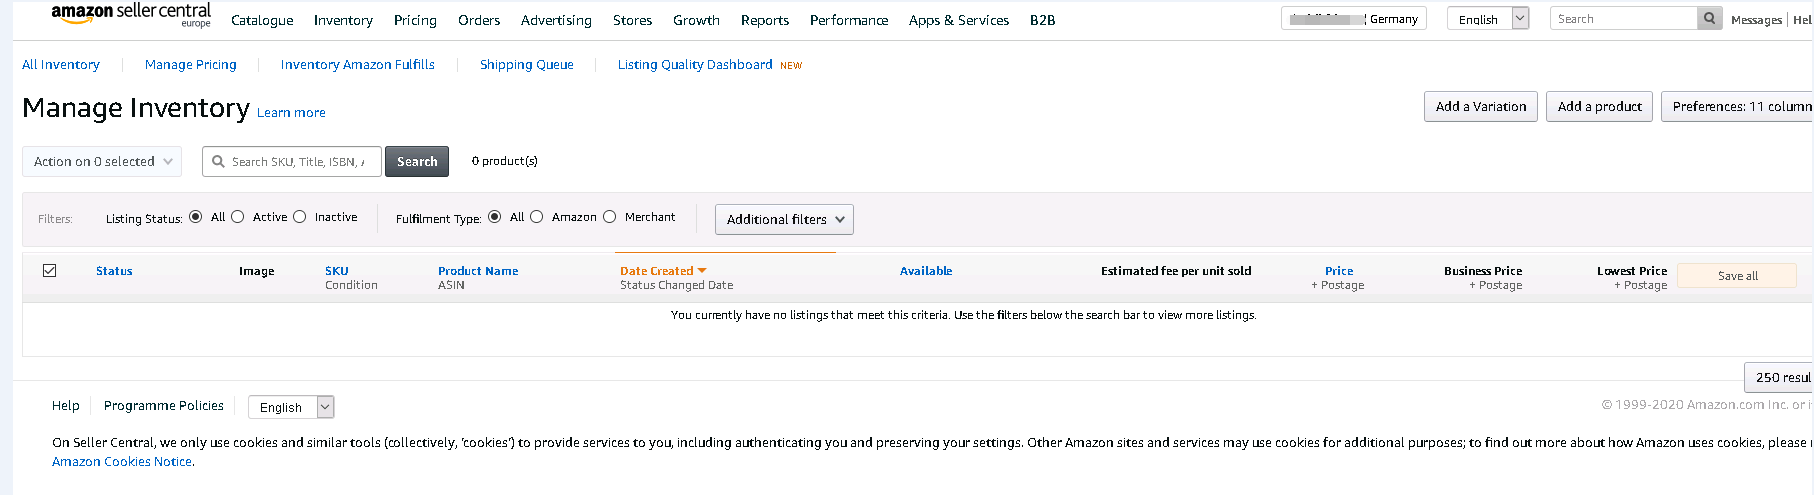
Task: Click the footer Help link
Action: pyautogui.click(x=66, y=405)
